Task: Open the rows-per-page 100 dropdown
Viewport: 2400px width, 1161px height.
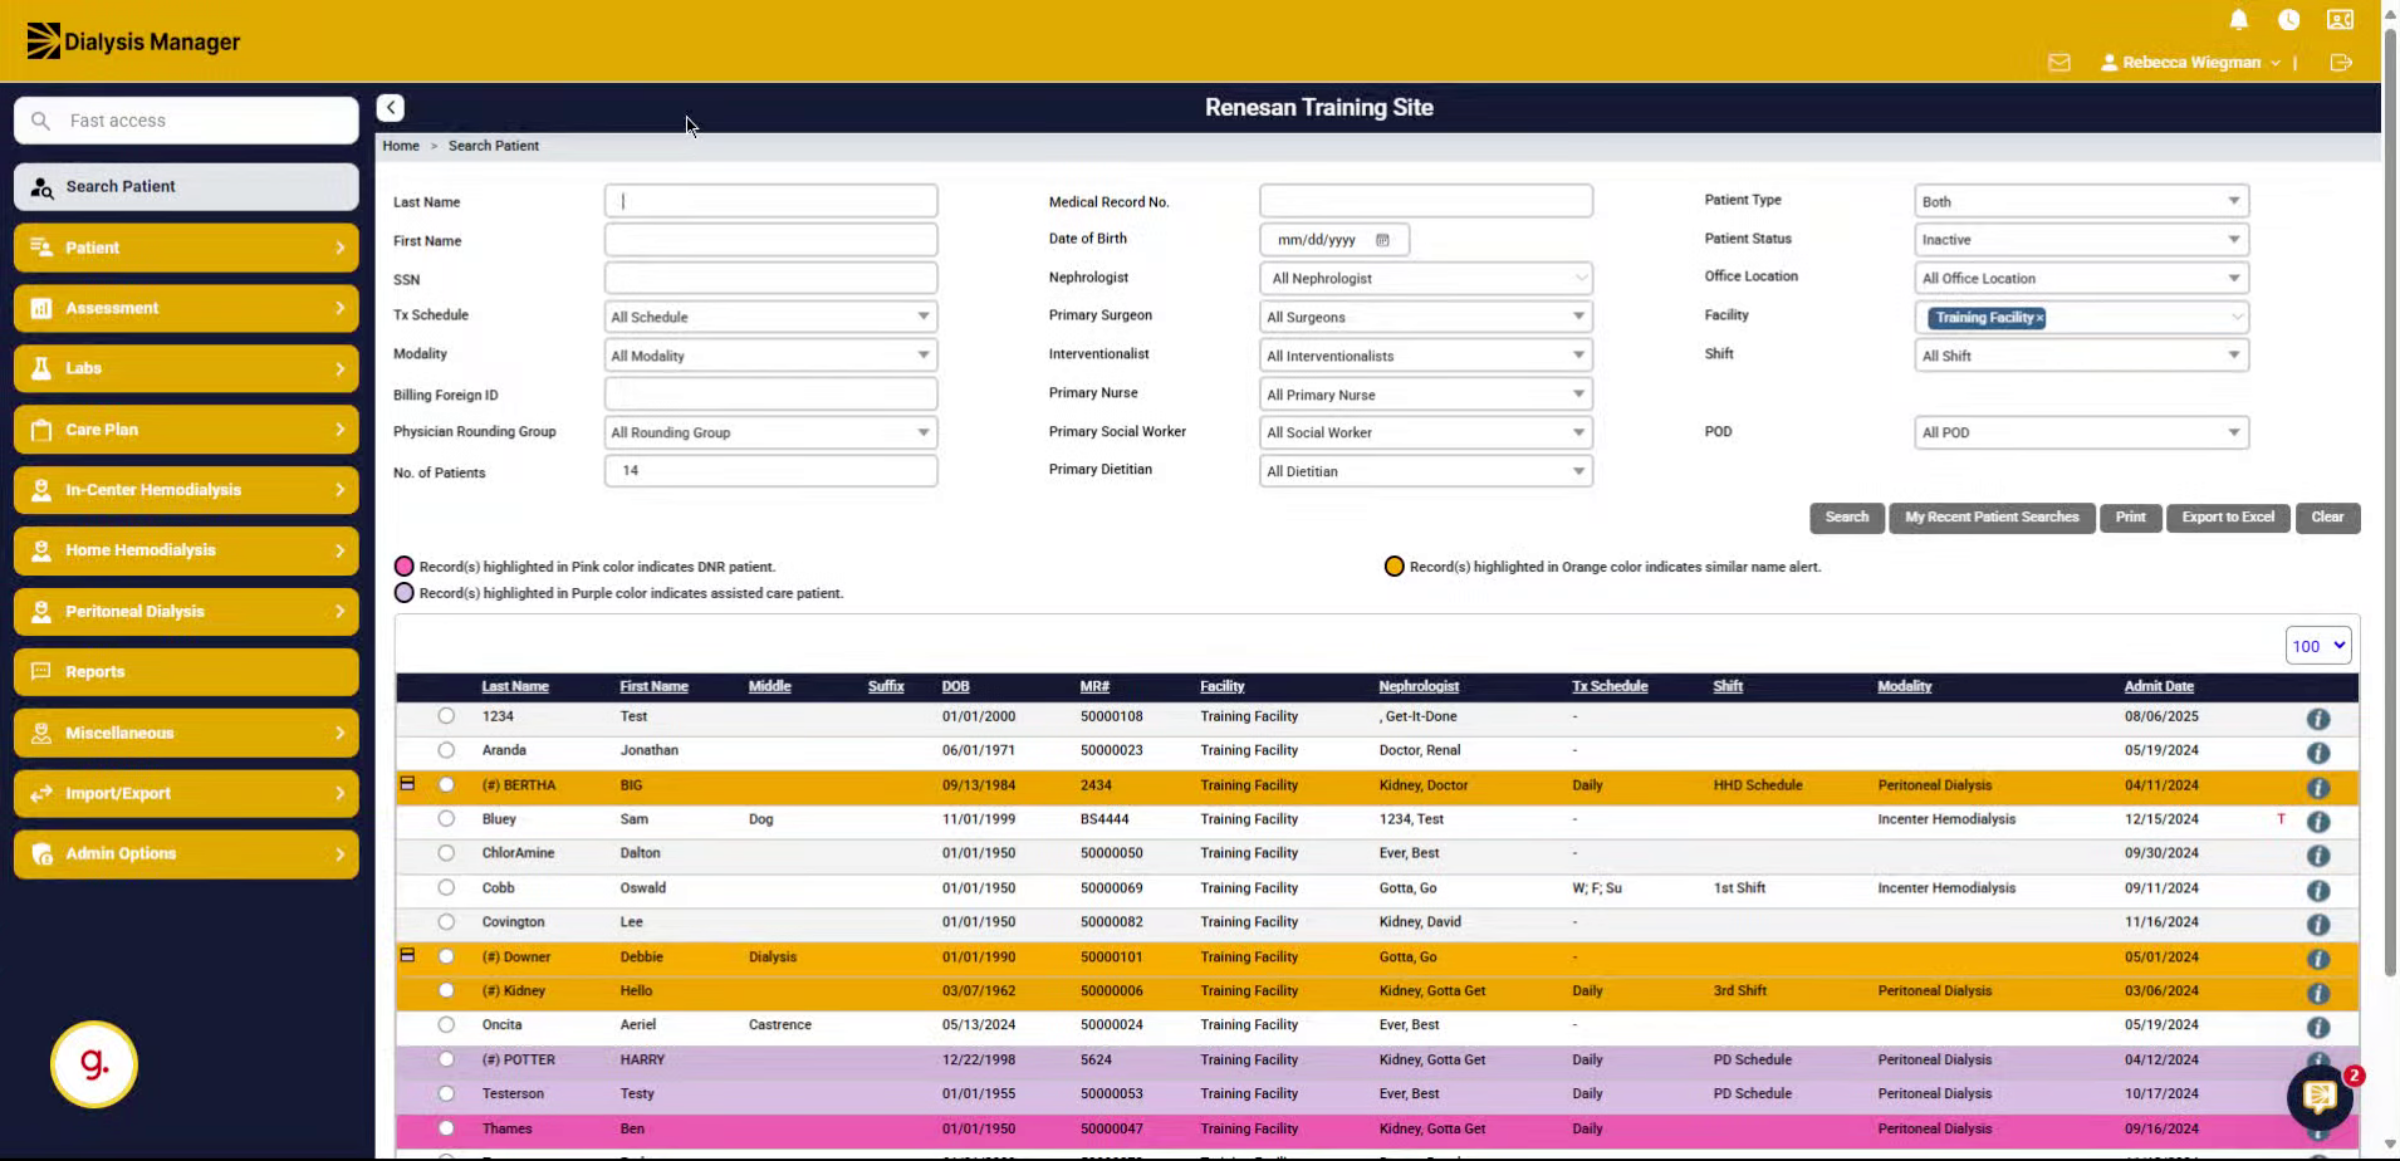Action: click(x=2317, y=646)
